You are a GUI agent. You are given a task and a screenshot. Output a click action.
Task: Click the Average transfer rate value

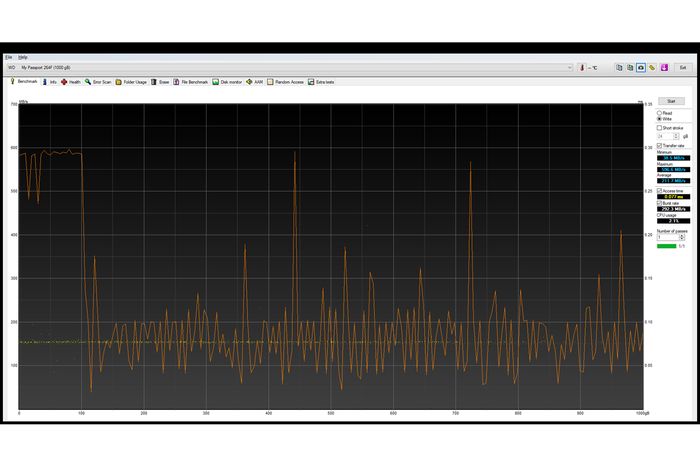coord(673,181)
